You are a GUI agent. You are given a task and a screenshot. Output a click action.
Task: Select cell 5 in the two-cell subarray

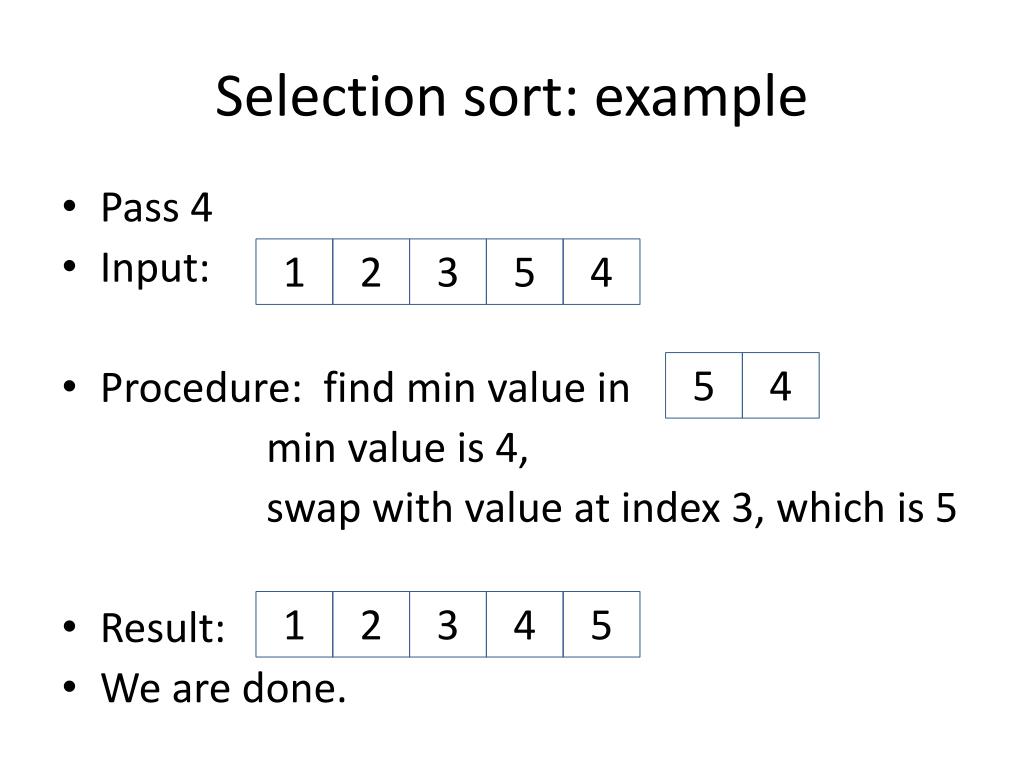[x=704, y=386]
